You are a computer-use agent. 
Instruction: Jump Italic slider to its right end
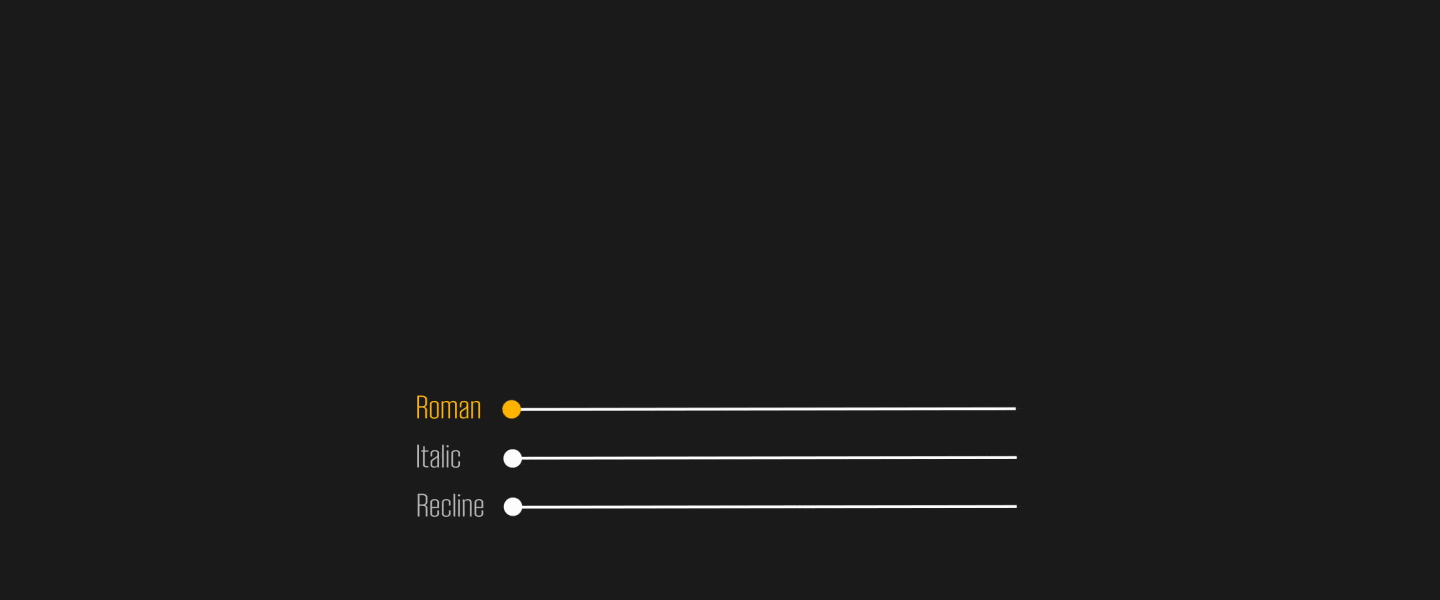point(1015,457)
